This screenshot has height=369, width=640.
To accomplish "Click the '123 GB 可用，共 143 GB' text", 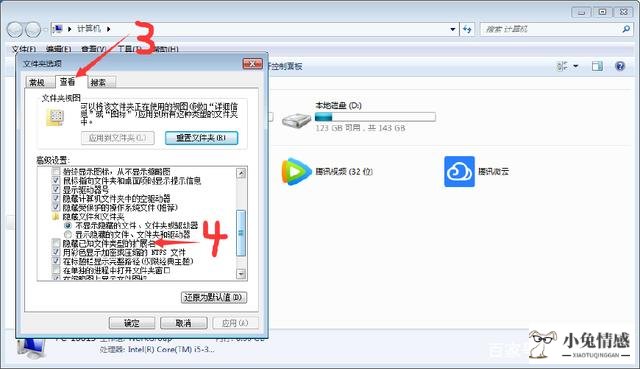I will 360,128.
